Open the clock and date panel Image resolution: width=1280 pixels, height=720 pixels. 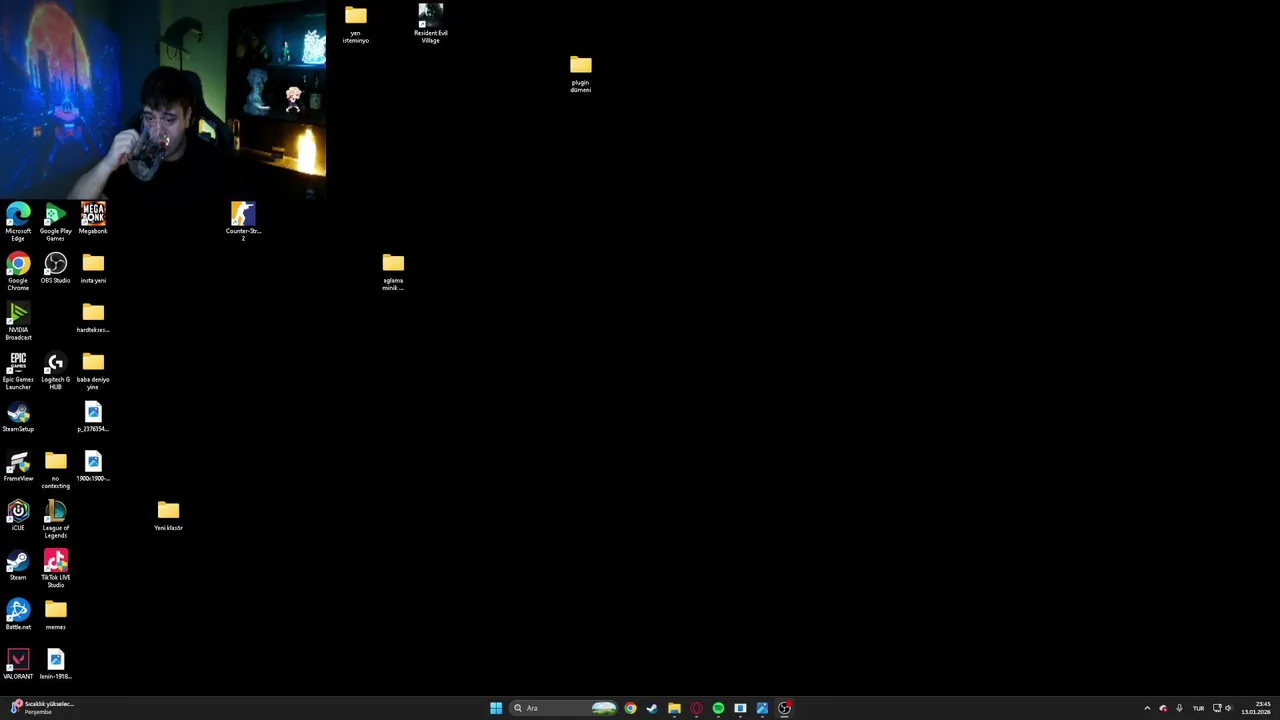coord(1256,708)
